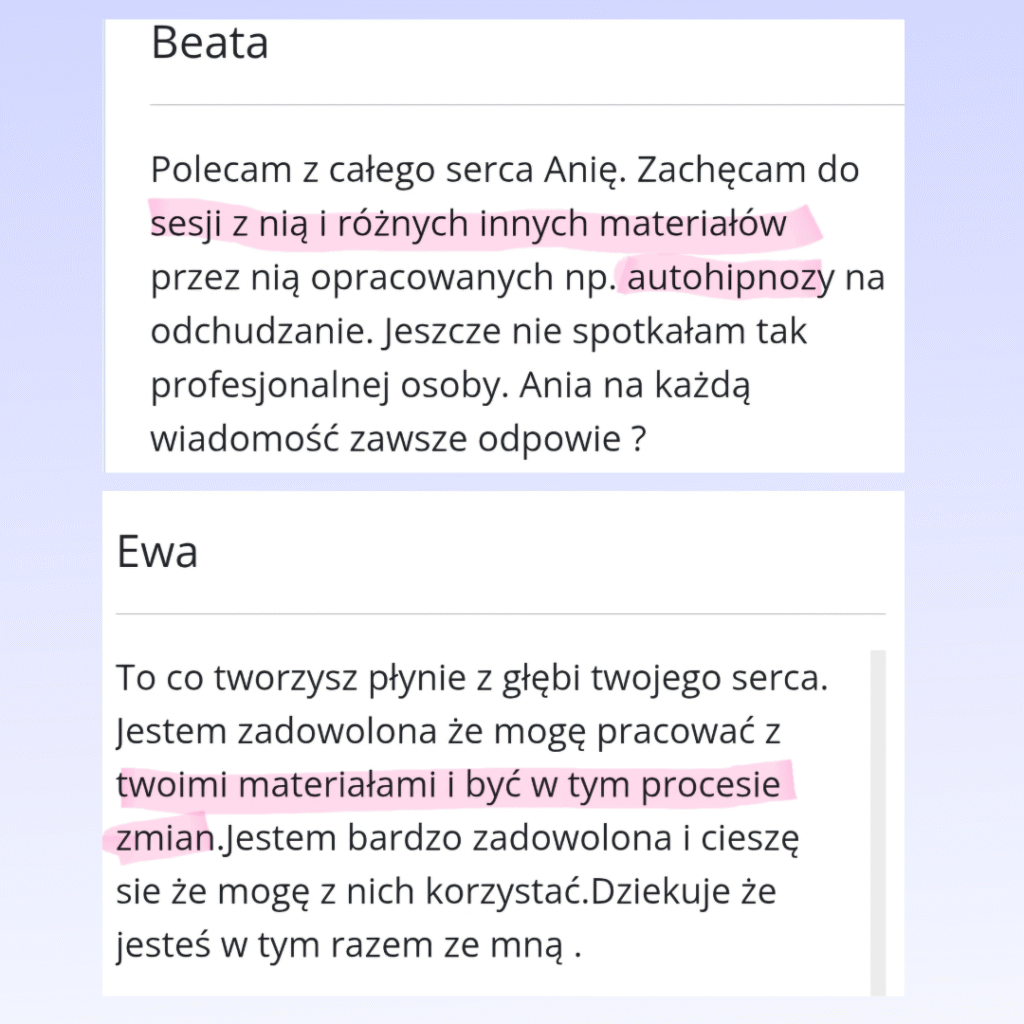The width and height of the screenshot is (1024, 1024).
Task: Click the reviewer name Ewa
Action: (157, 551)
